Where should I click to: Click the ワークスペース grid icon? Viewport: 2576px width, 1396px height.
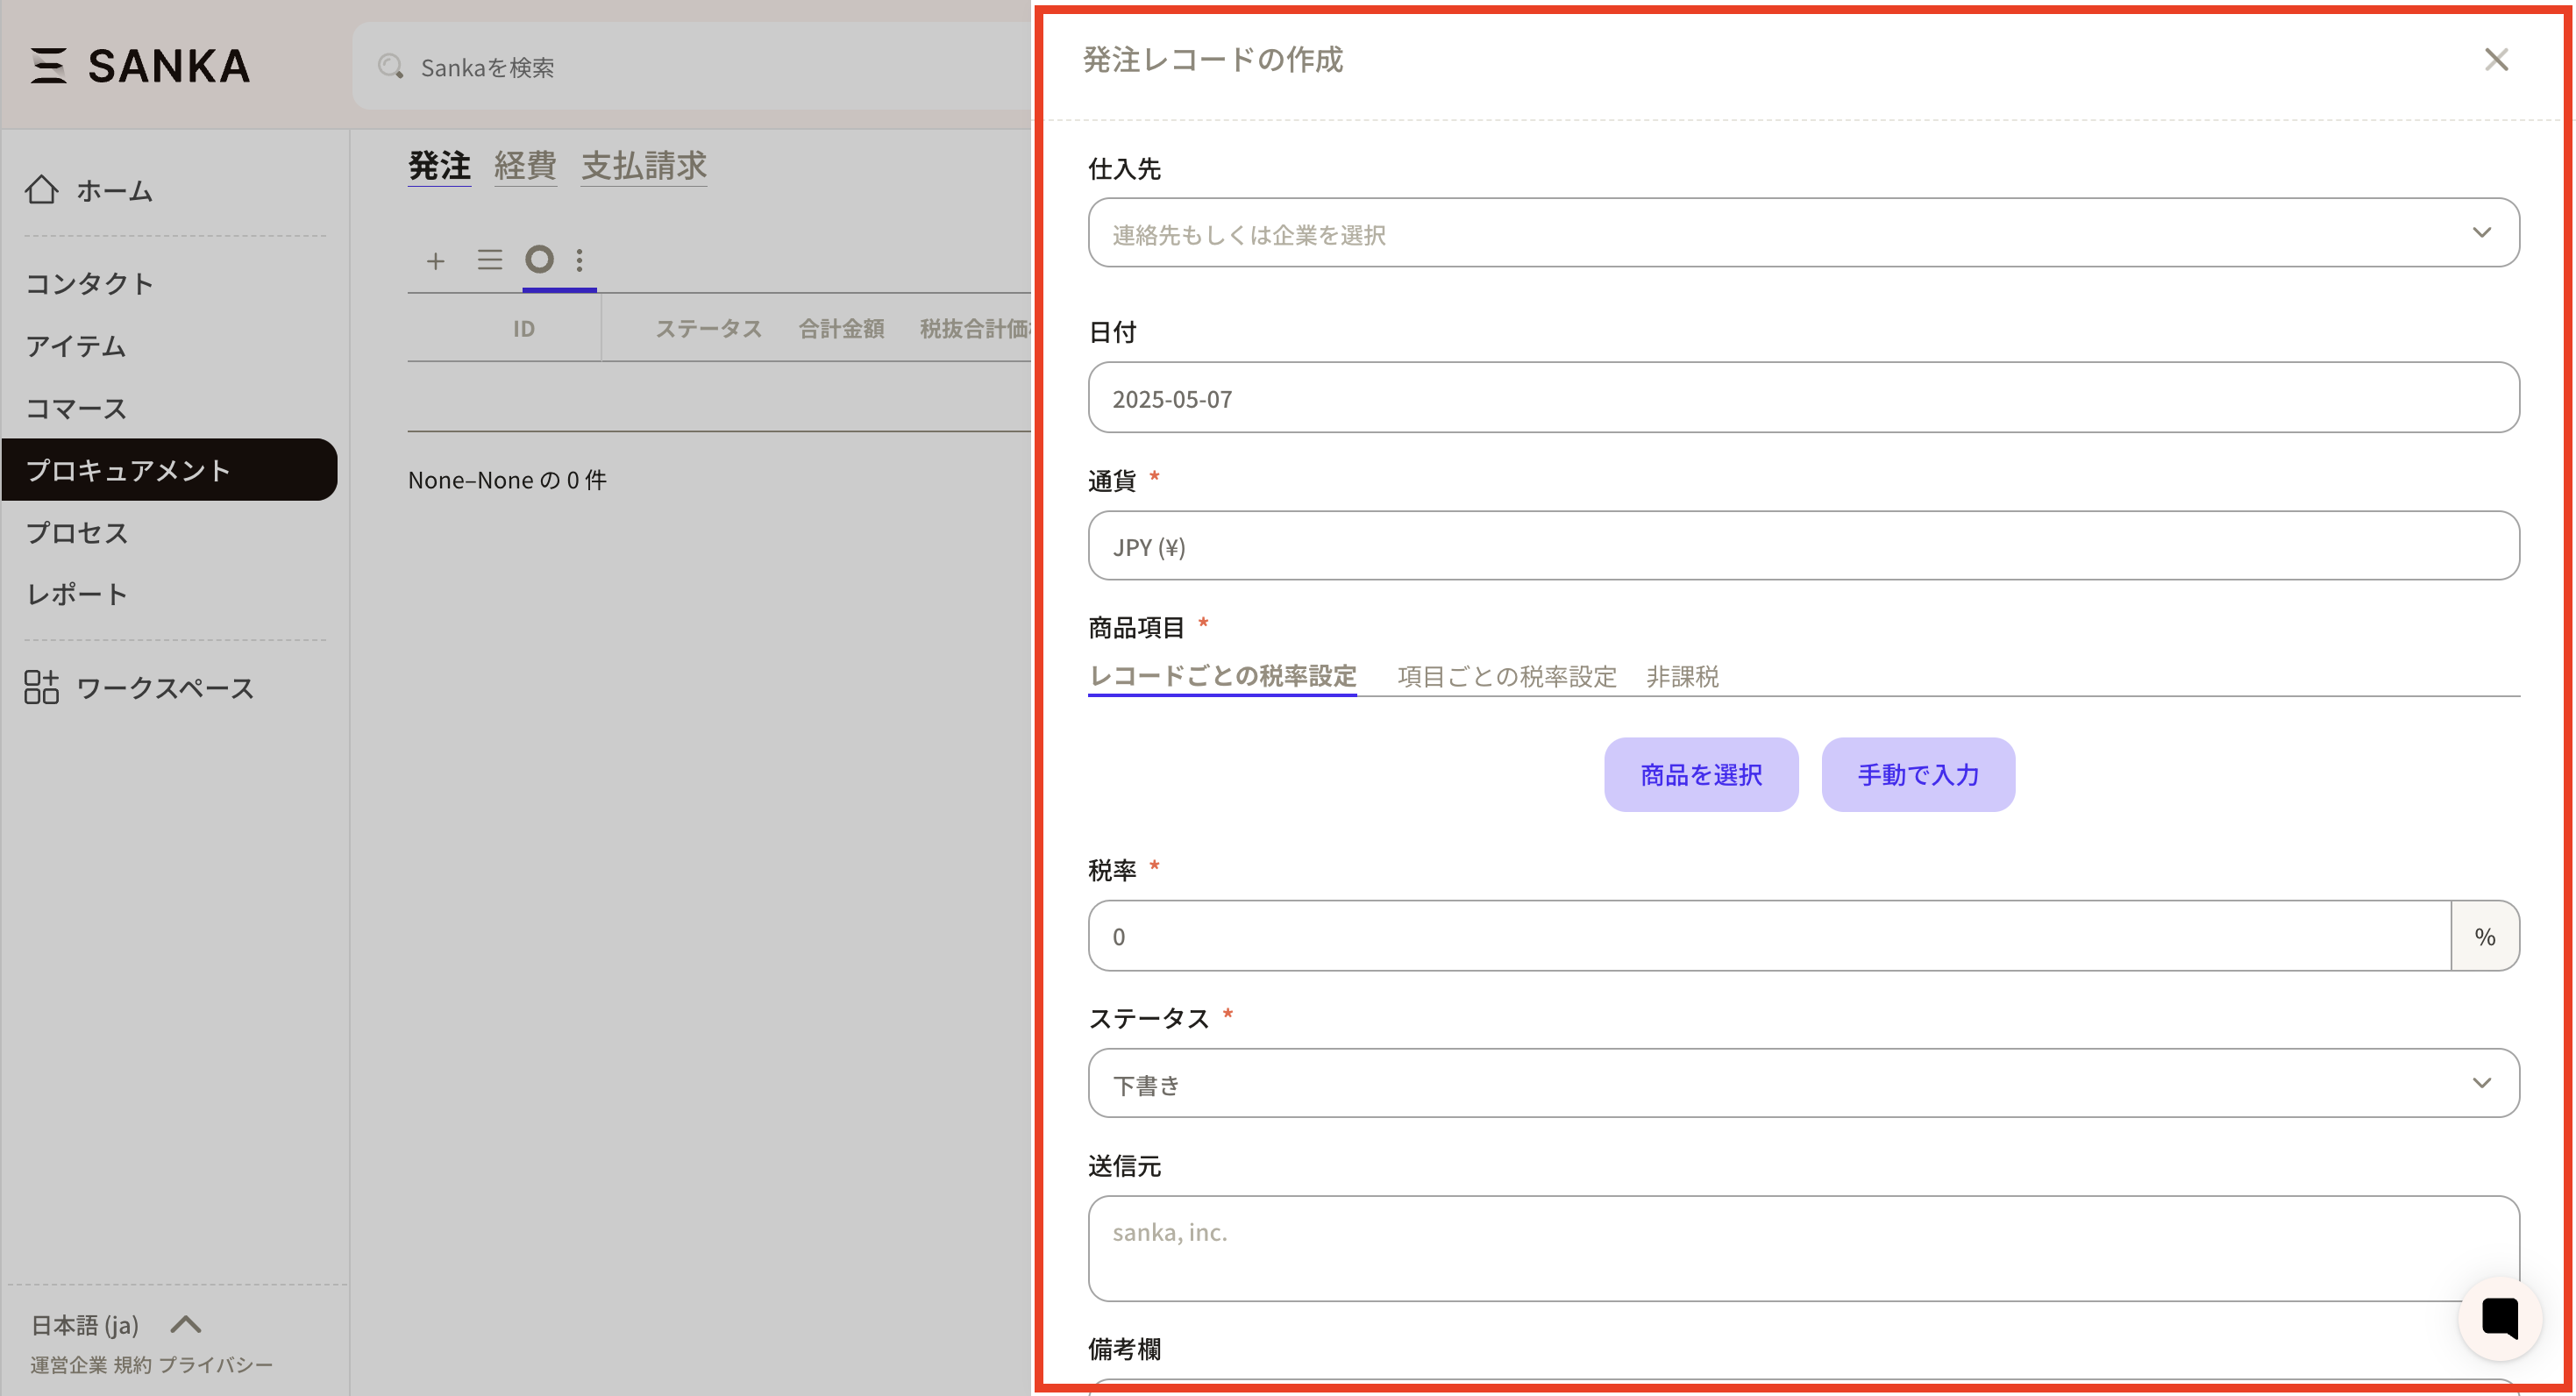41,687
